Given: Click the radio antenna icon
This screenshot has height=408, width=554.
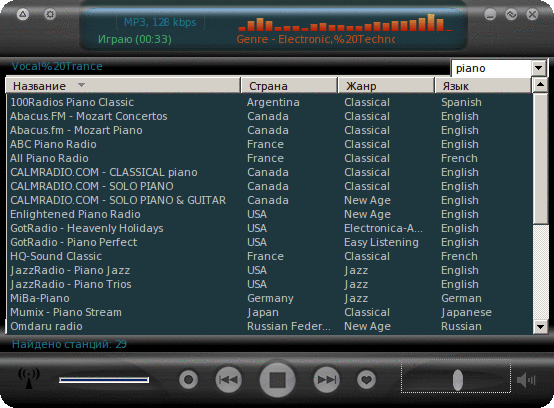Looking at the screenshot, I should [x=29, y=378].
